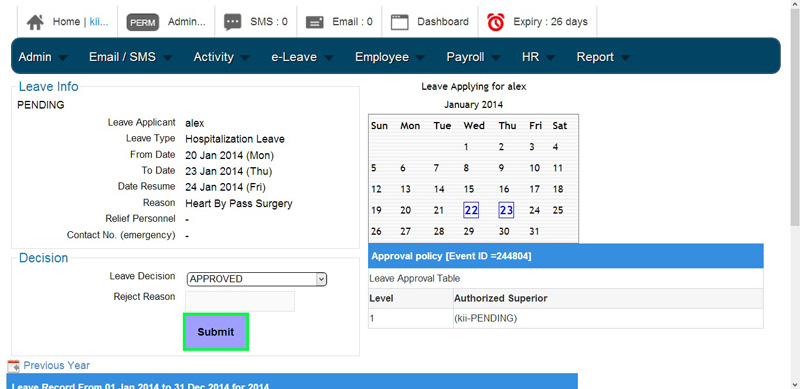Expand the Report menu
This screenshot has width=800, height=389.
[x=603, y=57]
